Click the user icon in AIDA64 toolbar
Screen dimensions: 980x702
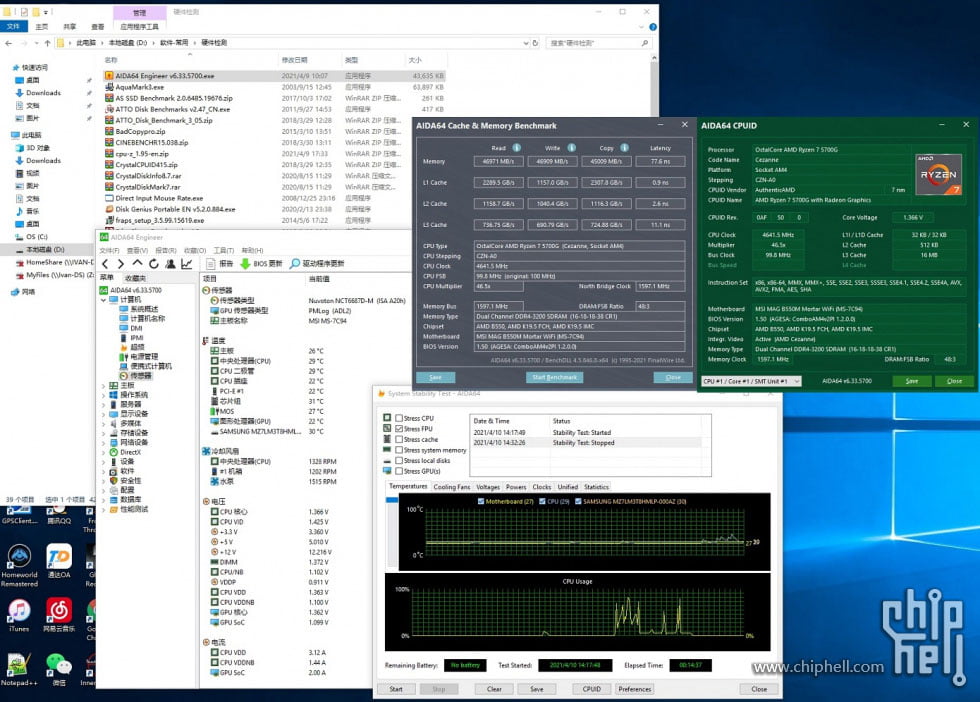pyautogui.click(x=170, y=262)
